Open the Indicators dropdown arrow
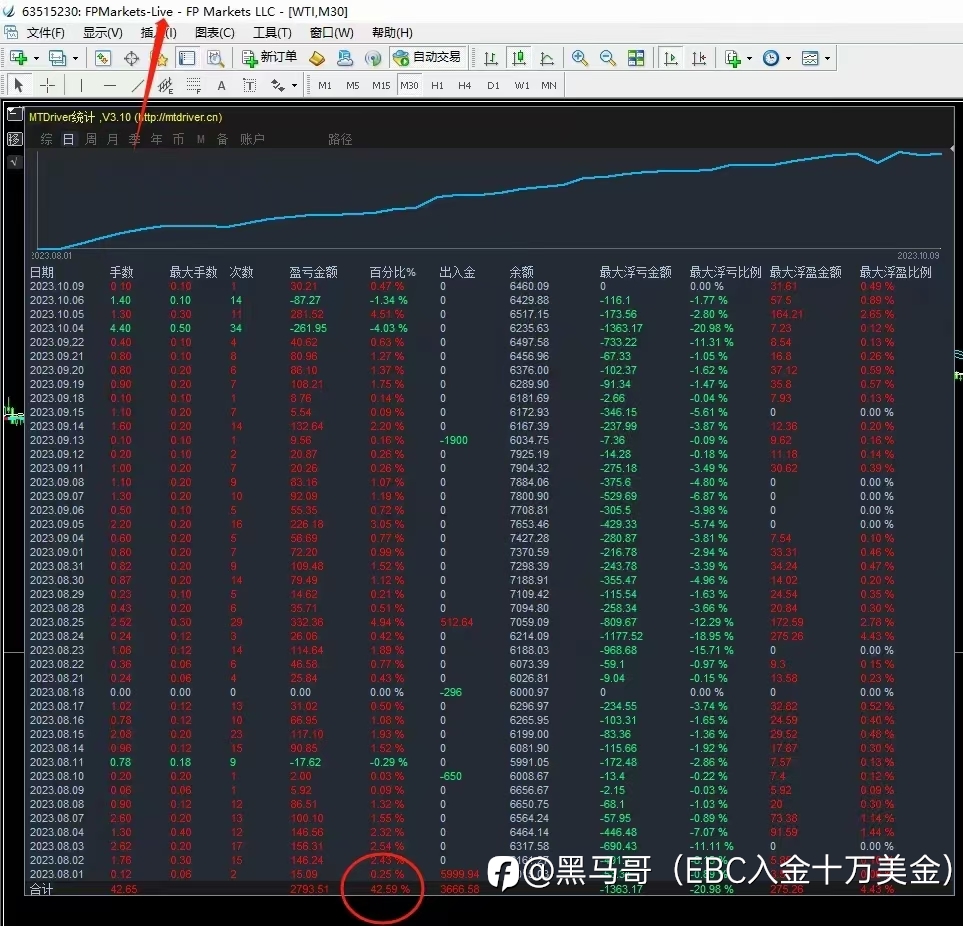This screenshot has width=963, height=926. (749, 59)
